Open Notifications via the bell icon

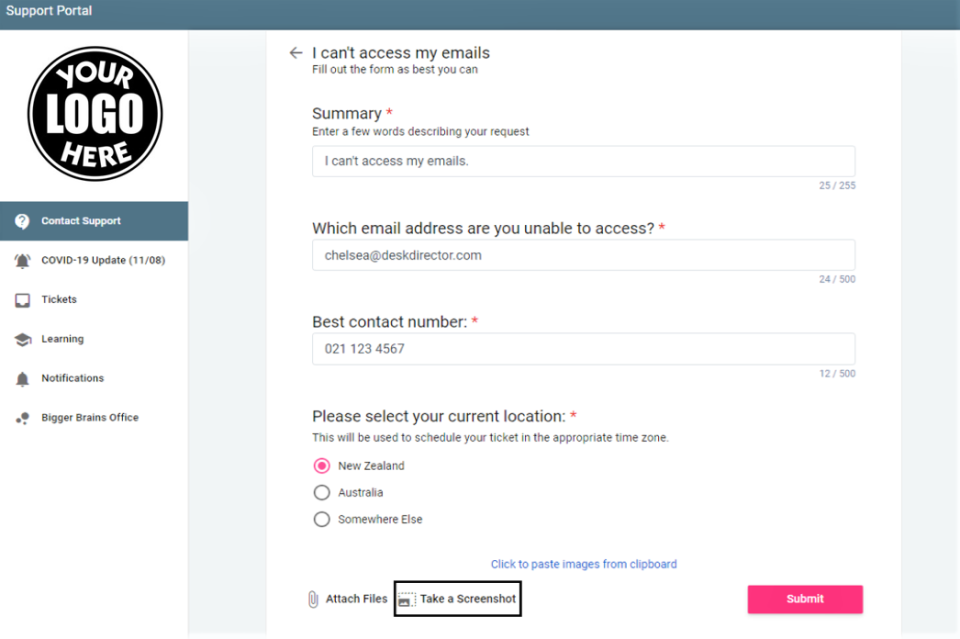tap(22, 378)
